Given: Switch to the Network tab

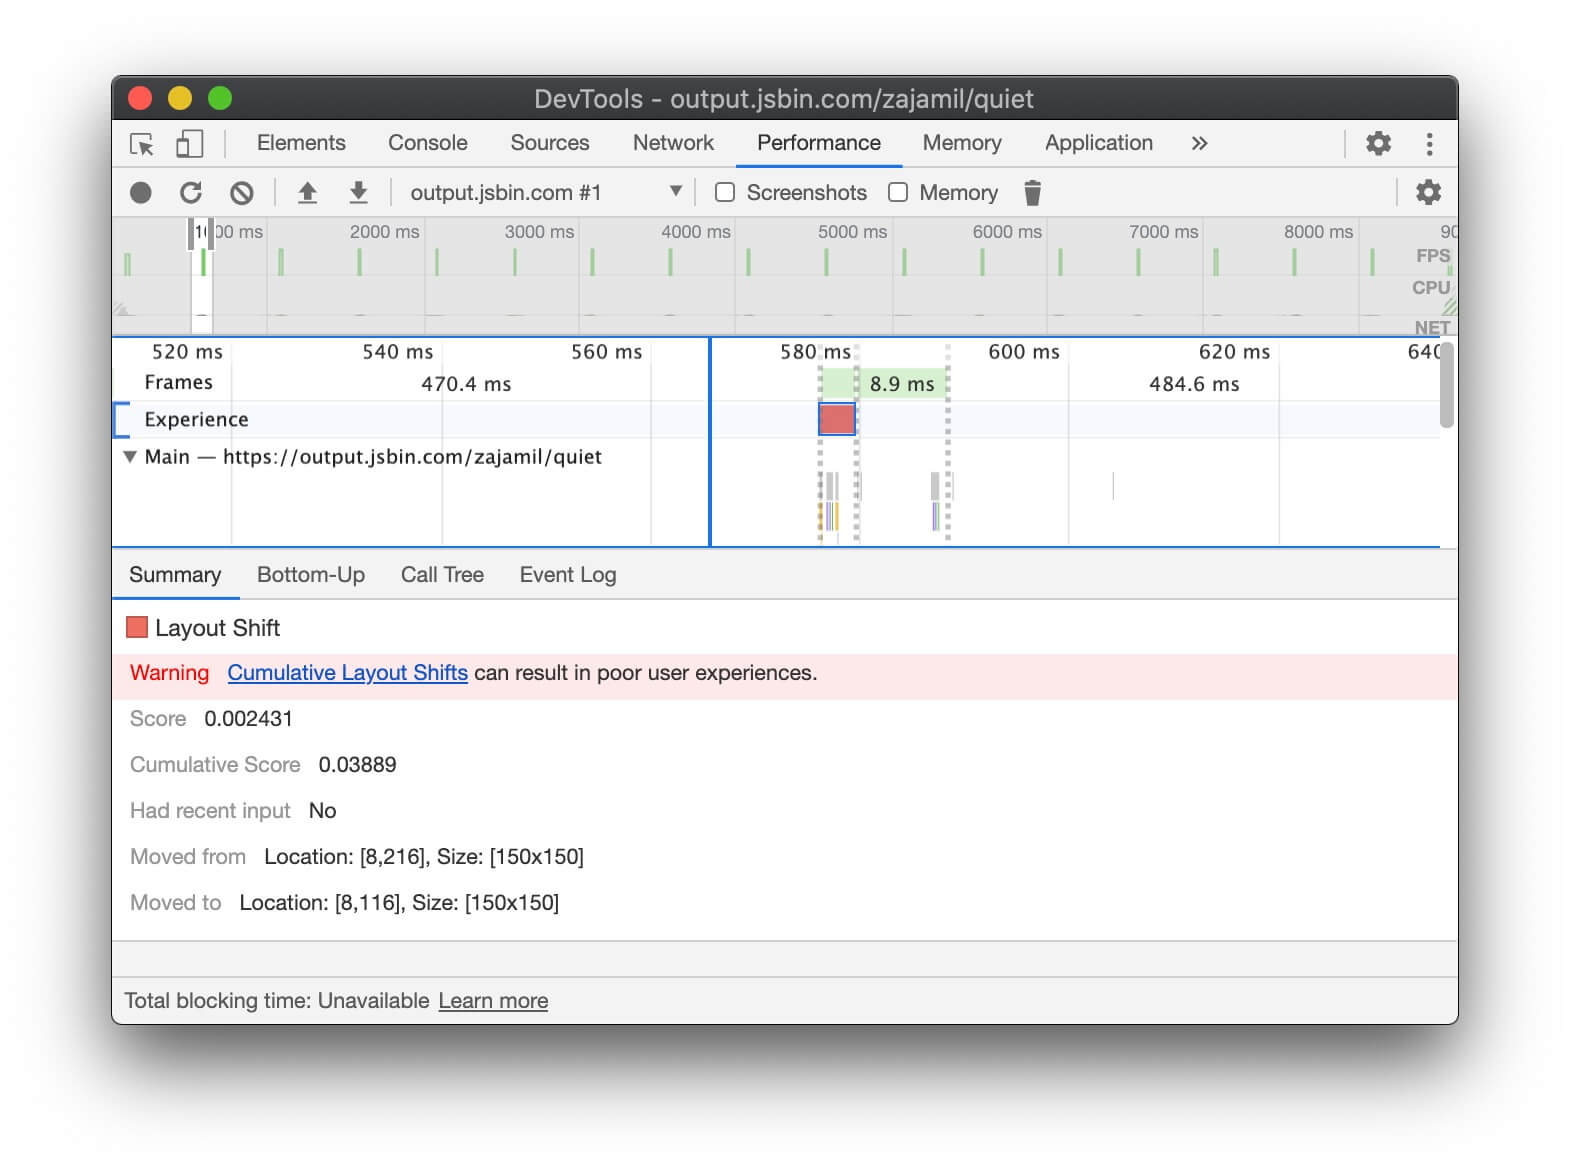Looking at the screenshot, I should pos(673,144).
